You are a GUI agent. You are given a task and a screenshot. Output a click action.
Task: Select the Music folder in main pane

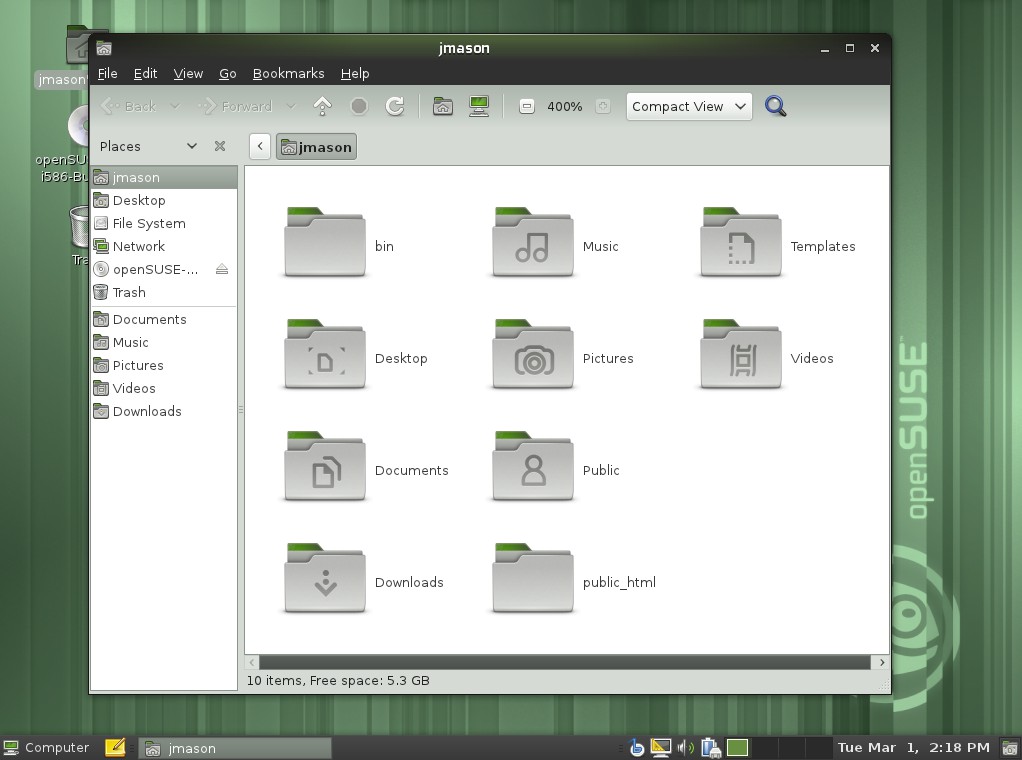pyautogui.click(x=533, y=242)
